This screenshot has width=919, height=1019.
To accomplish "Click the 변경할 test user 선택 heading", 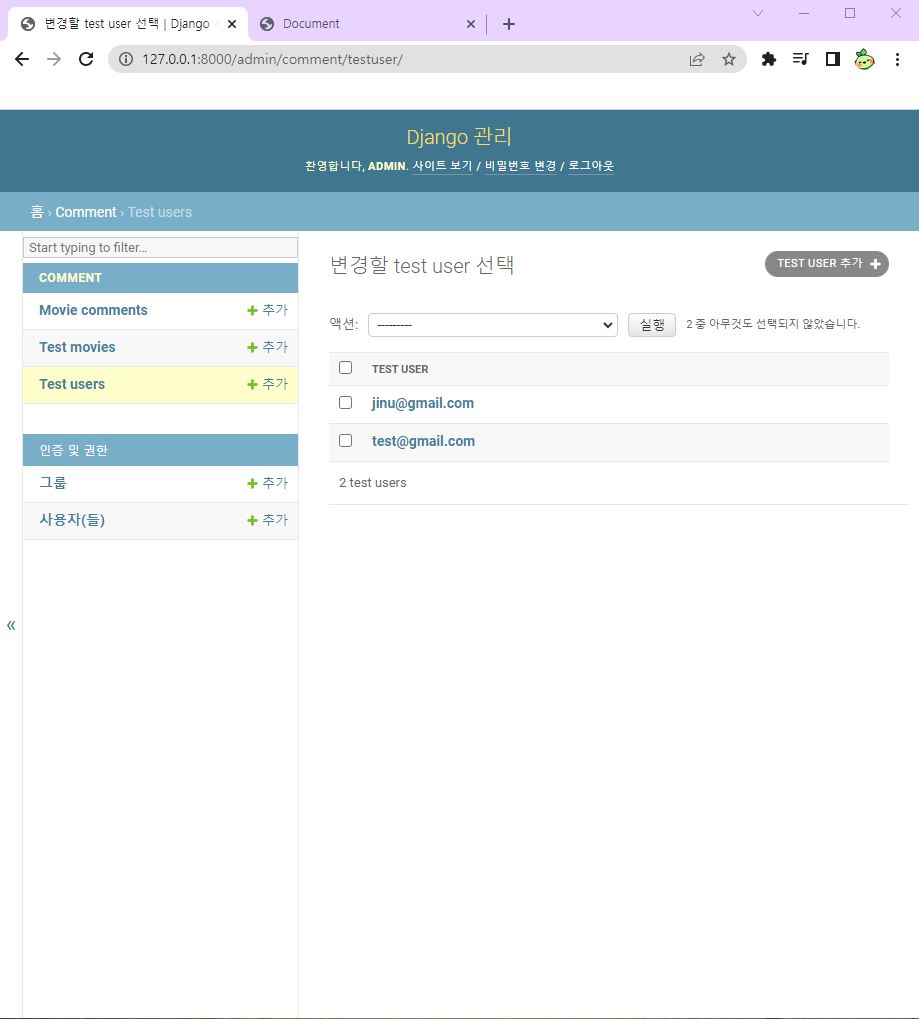I will 422,265.
